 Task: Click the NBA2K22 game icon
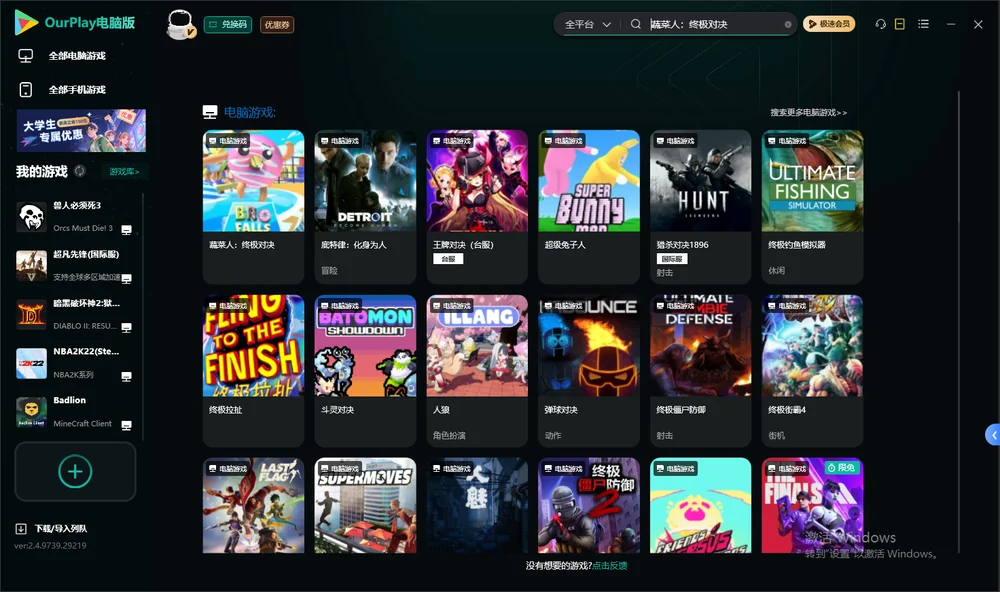[x=31, y=363]
